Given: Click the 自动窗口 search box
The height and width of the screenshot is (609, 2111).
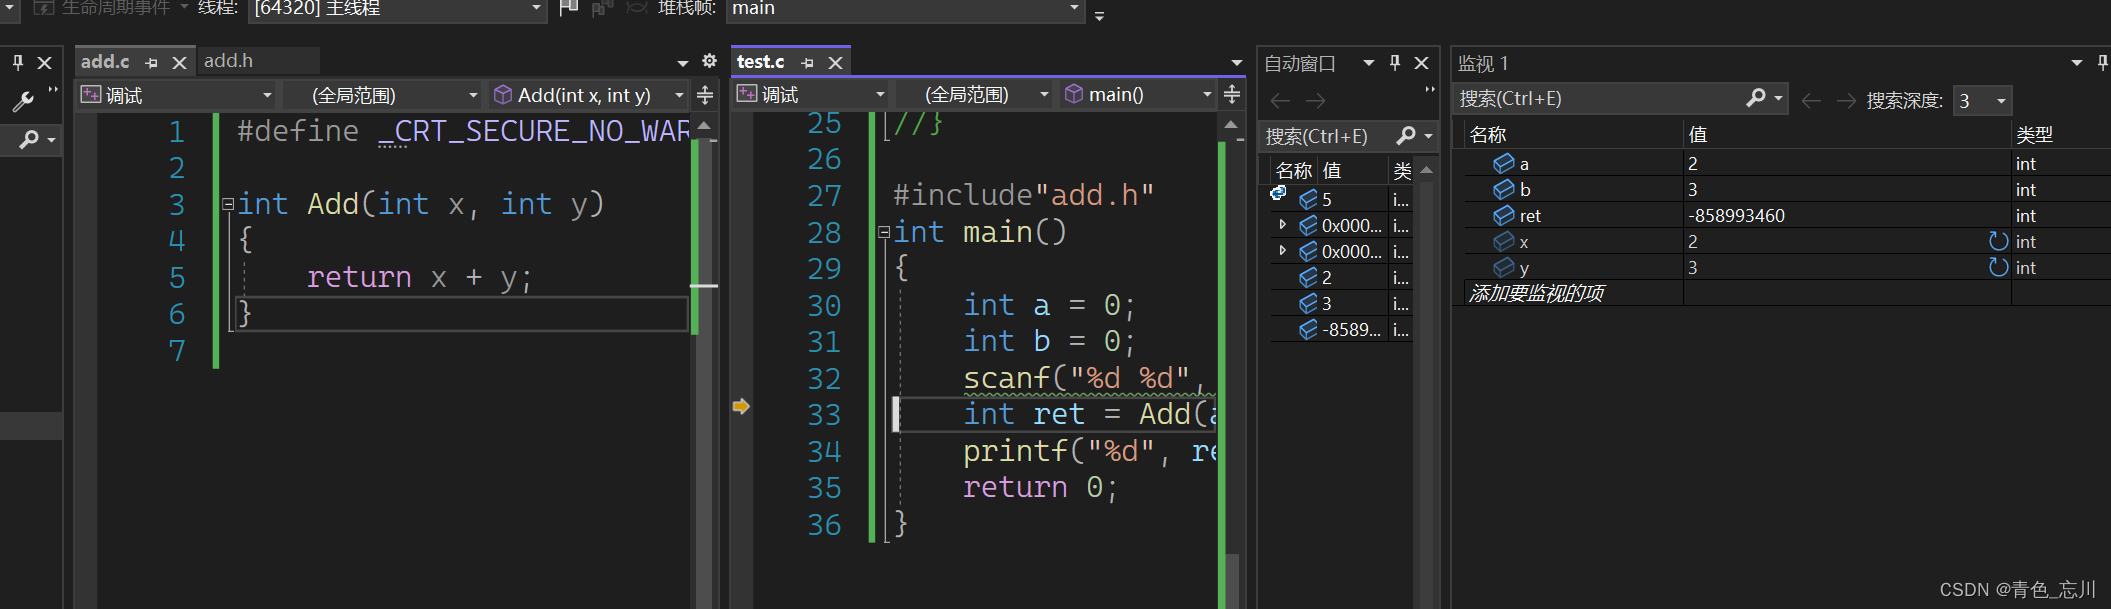Looking at the screenshot, I should point(1325,136).
